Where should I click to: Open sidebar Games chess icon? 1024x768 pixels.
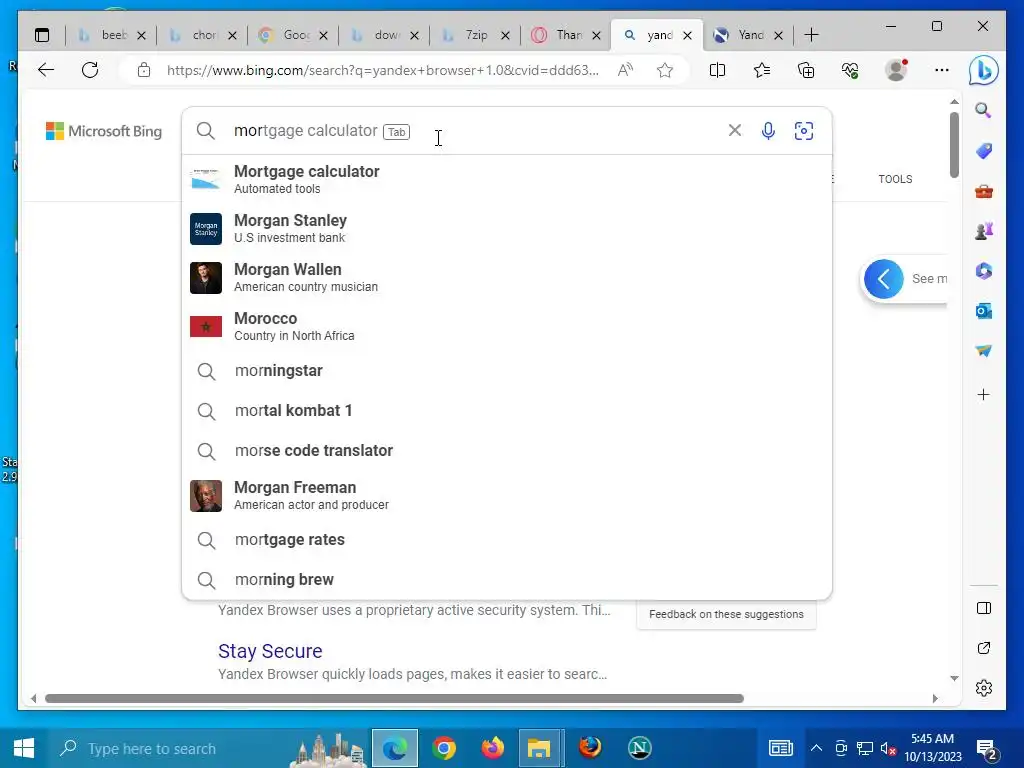[x=984, y=231]
